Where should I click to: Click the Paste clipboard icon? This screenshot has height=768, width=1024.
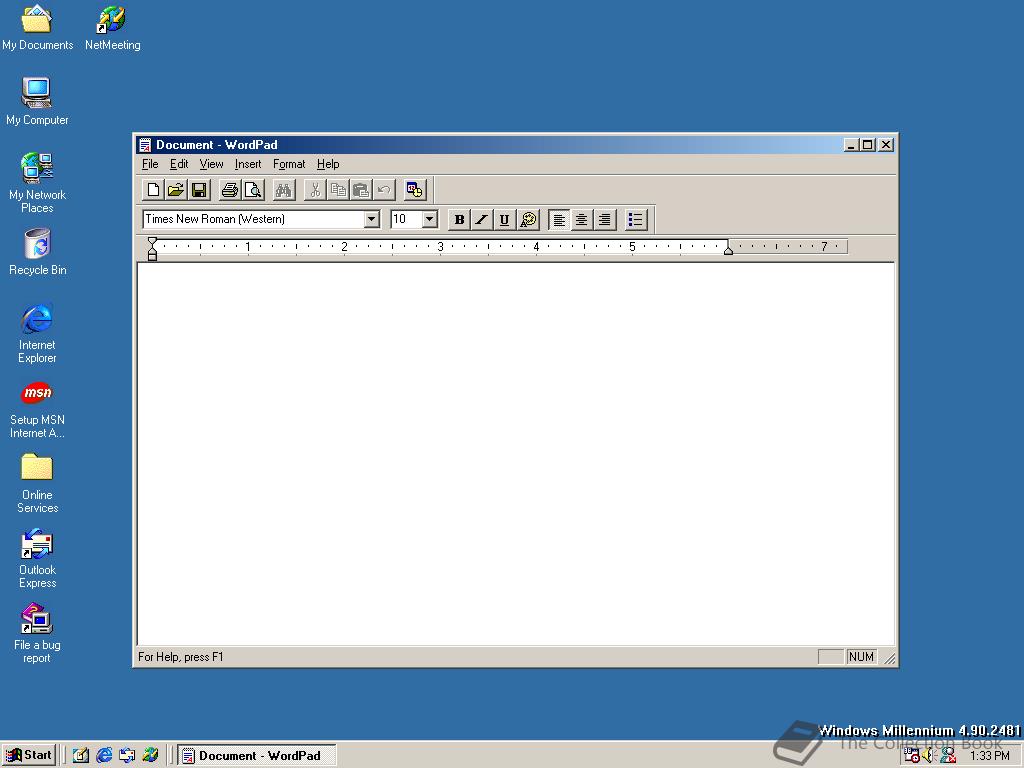(x=360, y=190)
